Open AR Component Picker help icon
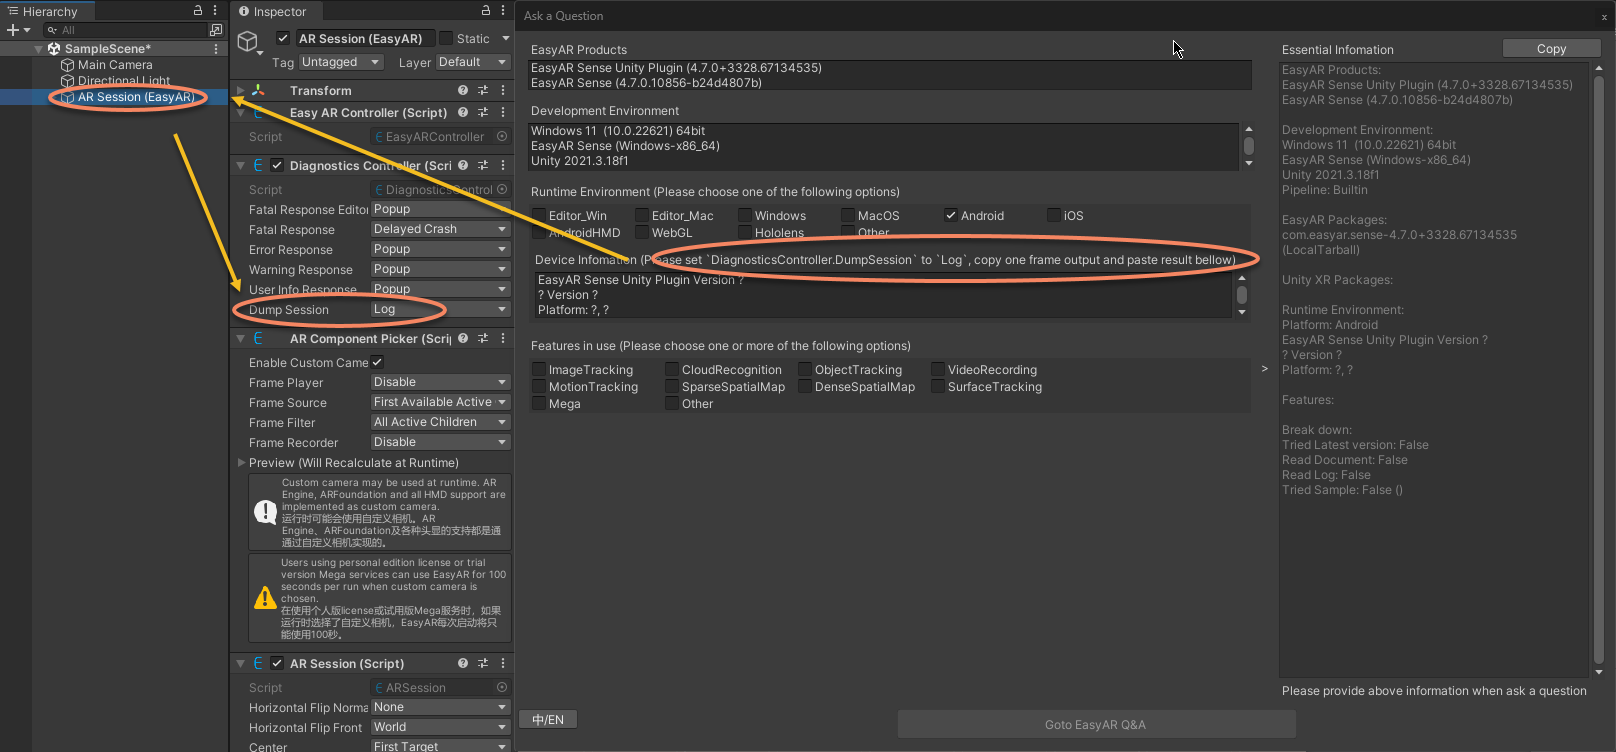The image size is (1616, 752). (x=463, y=338)
